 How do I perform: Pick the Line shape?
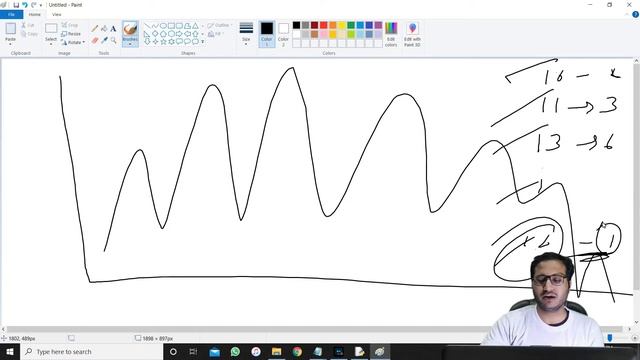coord(147,26)
